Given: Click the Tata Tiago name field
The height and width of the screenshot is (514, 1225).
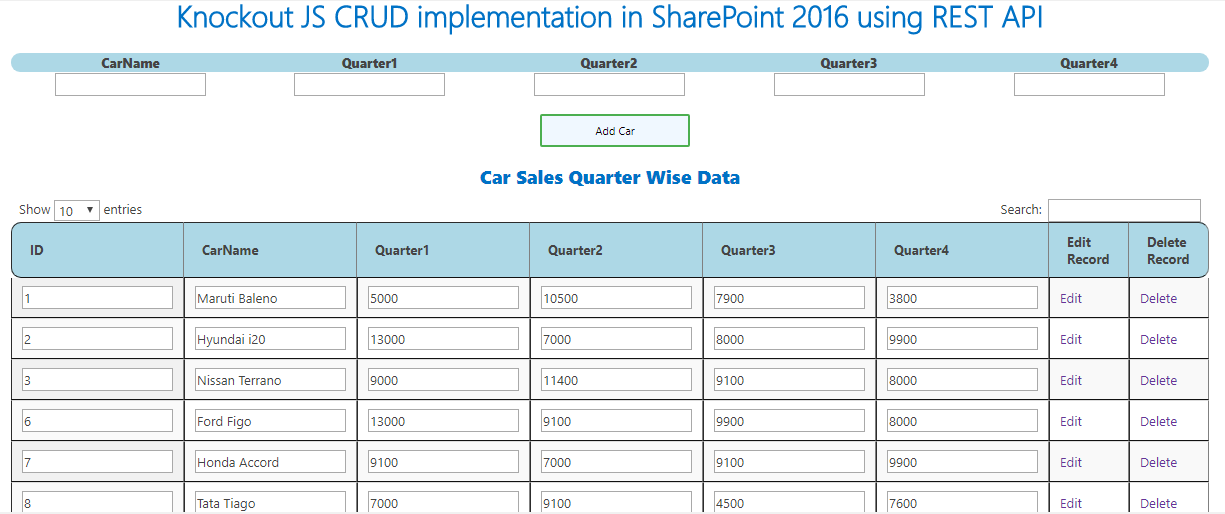Looking at the screenshot, I should (270, 503).
